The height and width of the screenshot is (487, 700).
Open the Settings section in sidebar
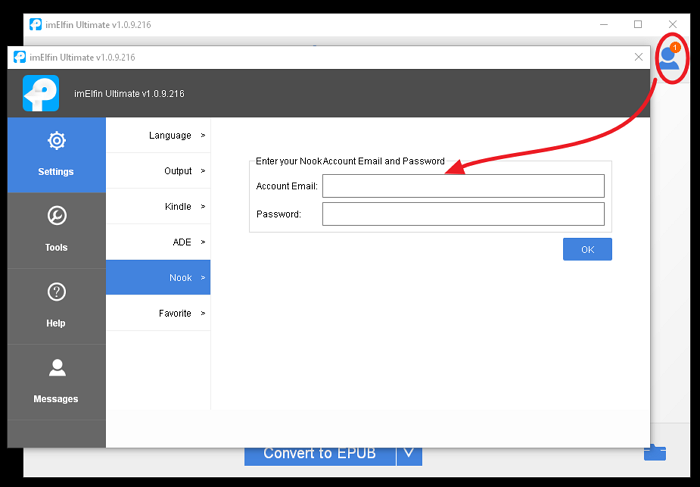coord(56,155)
